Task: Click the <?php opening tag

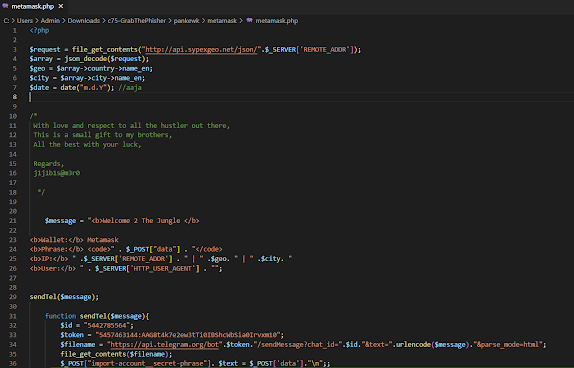Action: pyautogui.click(x=39, y=30)
